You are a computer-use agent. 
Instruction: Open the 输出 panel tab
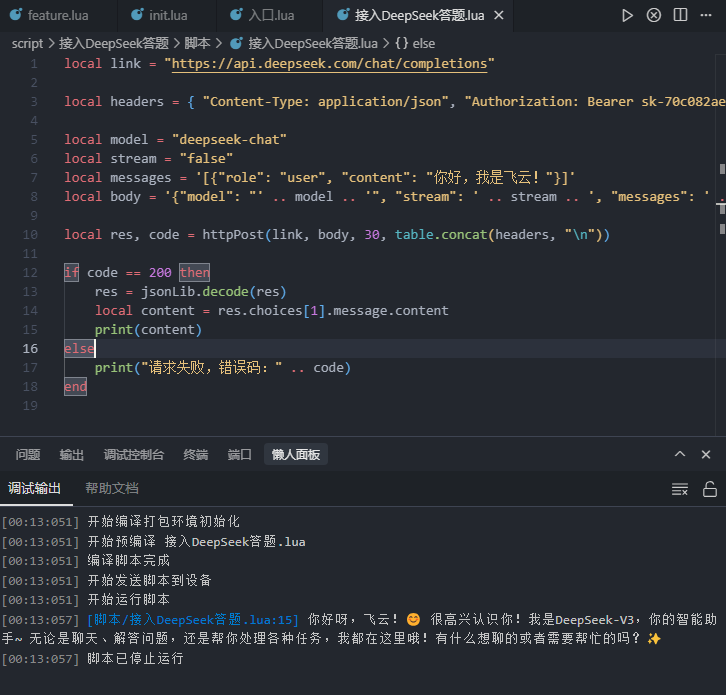[x=72, y=455]
